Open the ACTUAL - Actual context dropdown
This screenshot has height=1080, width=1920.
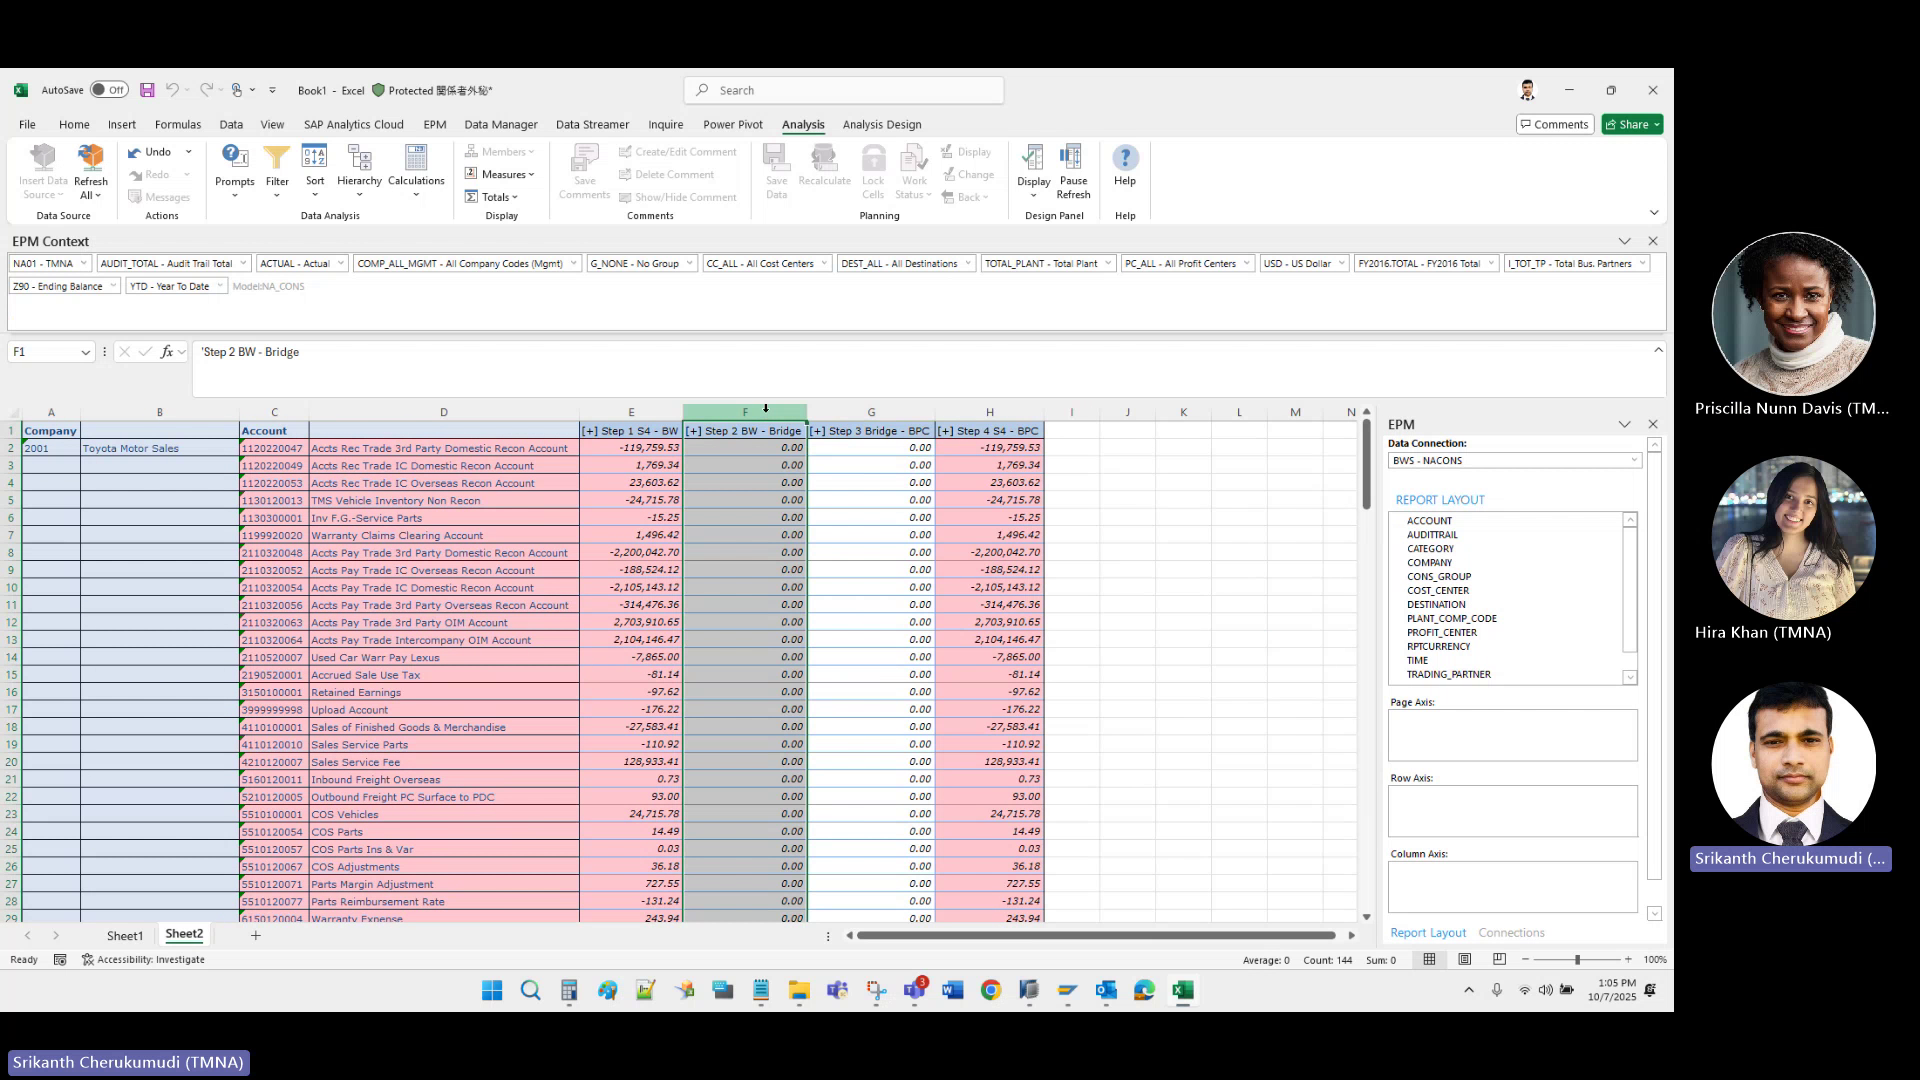tap(340, 263)
